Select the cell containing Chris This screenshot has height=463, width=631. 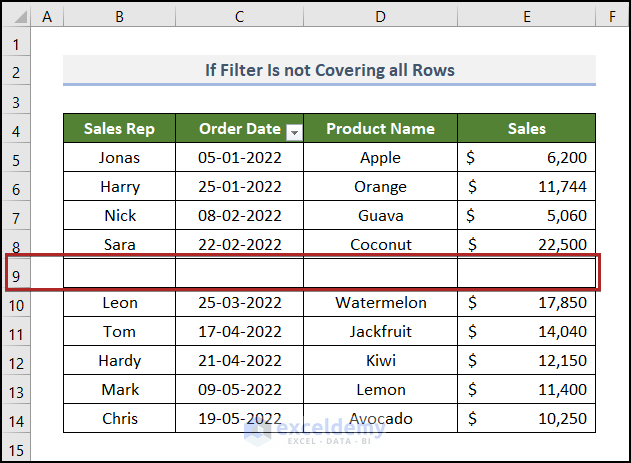119,418
